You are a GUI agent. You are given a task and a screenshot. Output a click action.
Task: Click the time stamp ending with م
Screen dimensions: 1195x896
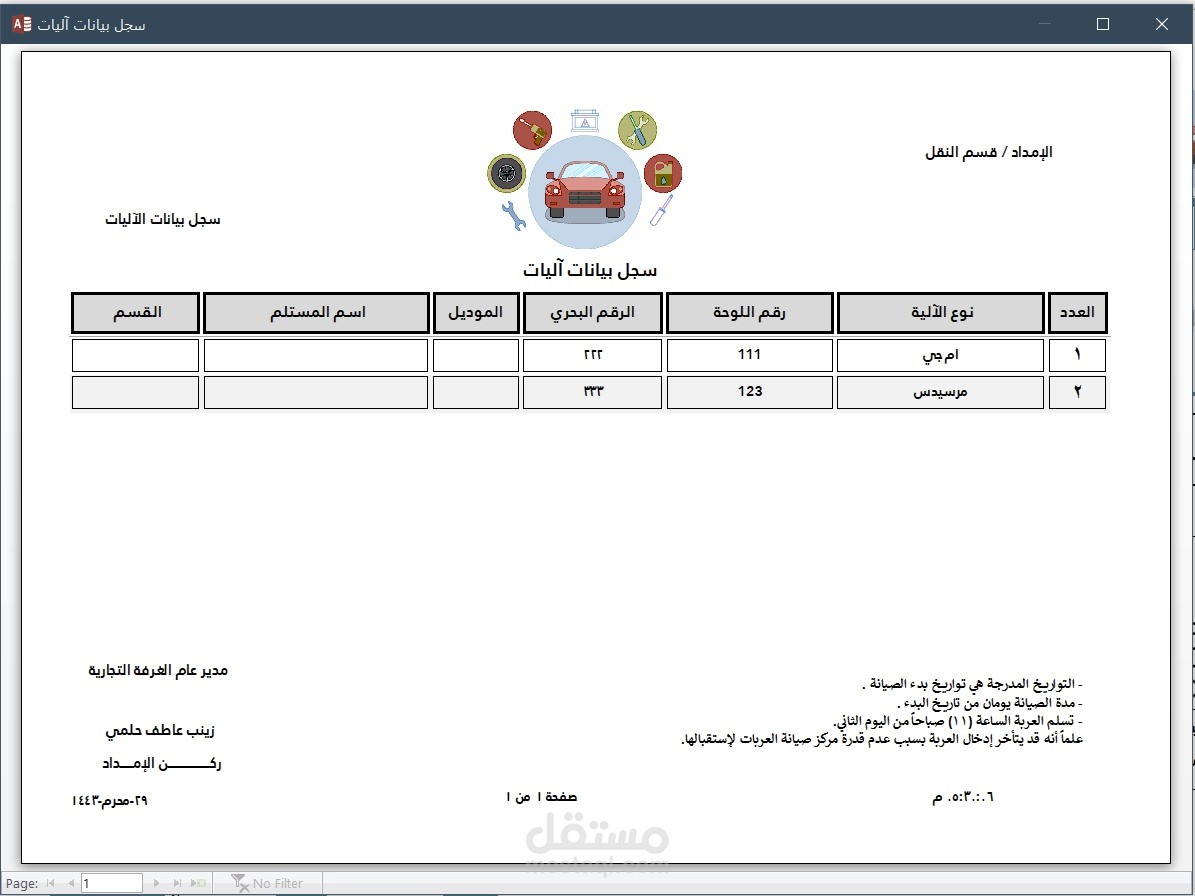click(963, 797)
